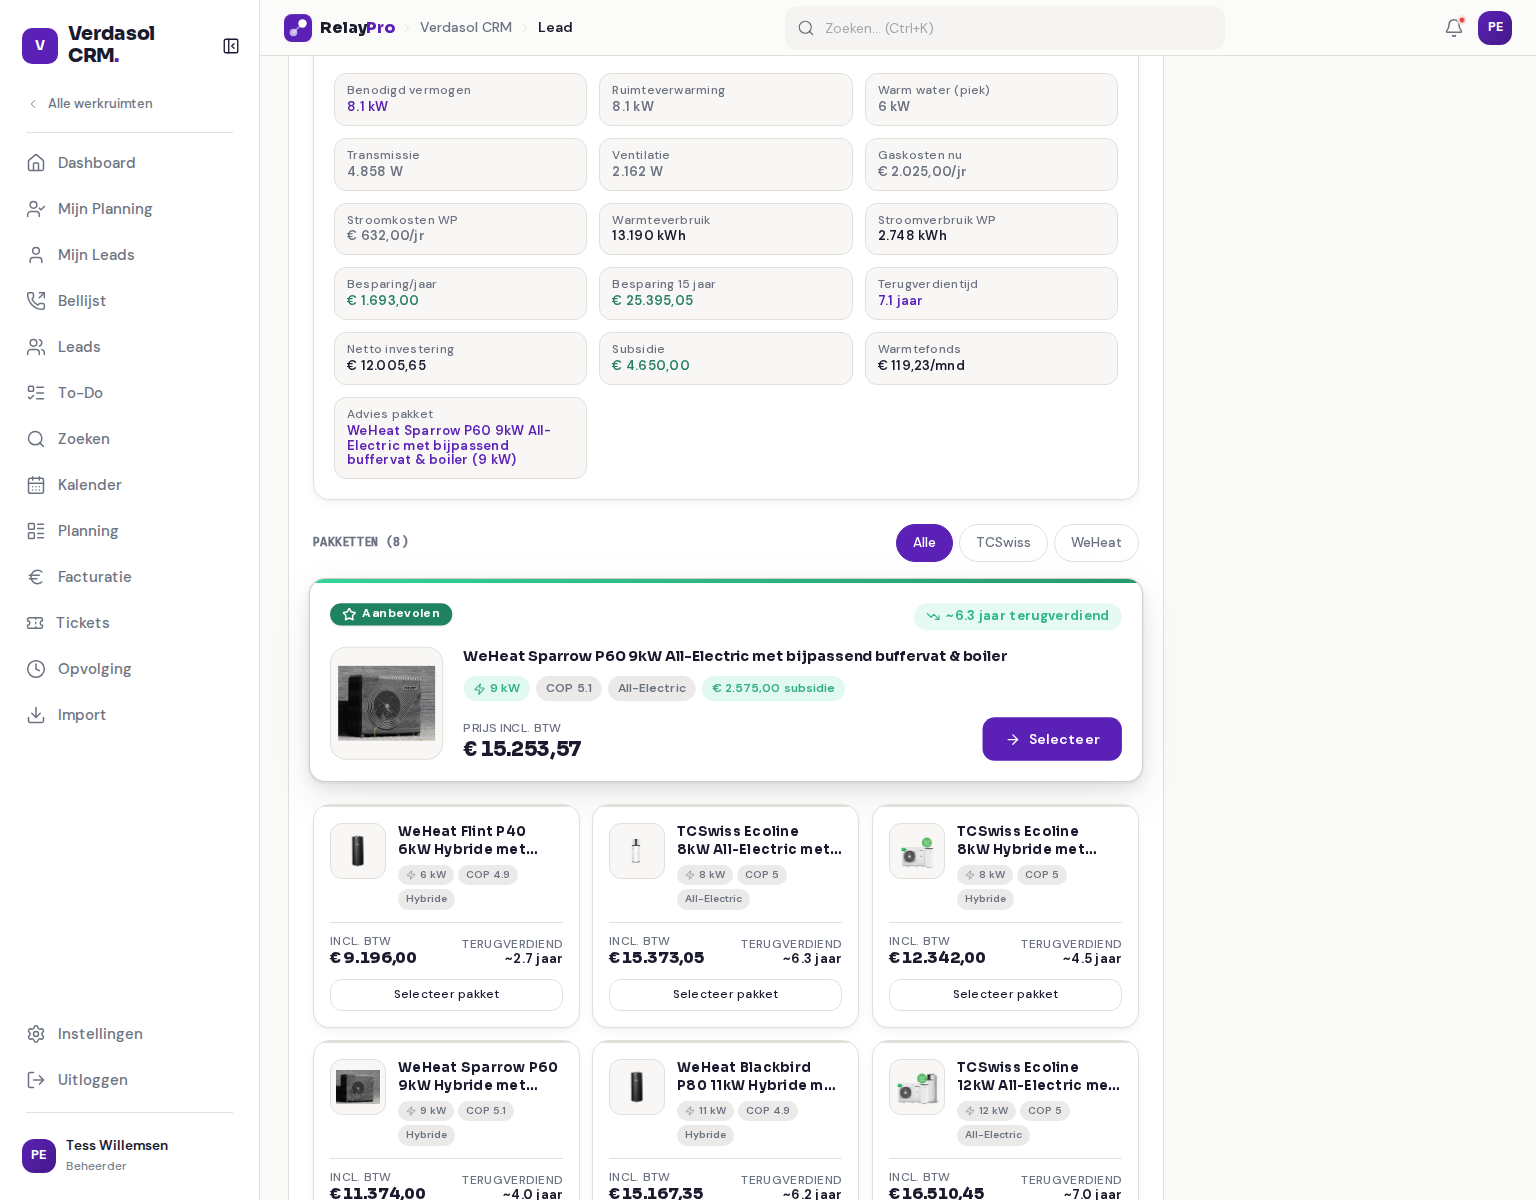1536x1200 pixels.
Task: Select the WeHeat Flint P40 package
Action: click(446, 995)
